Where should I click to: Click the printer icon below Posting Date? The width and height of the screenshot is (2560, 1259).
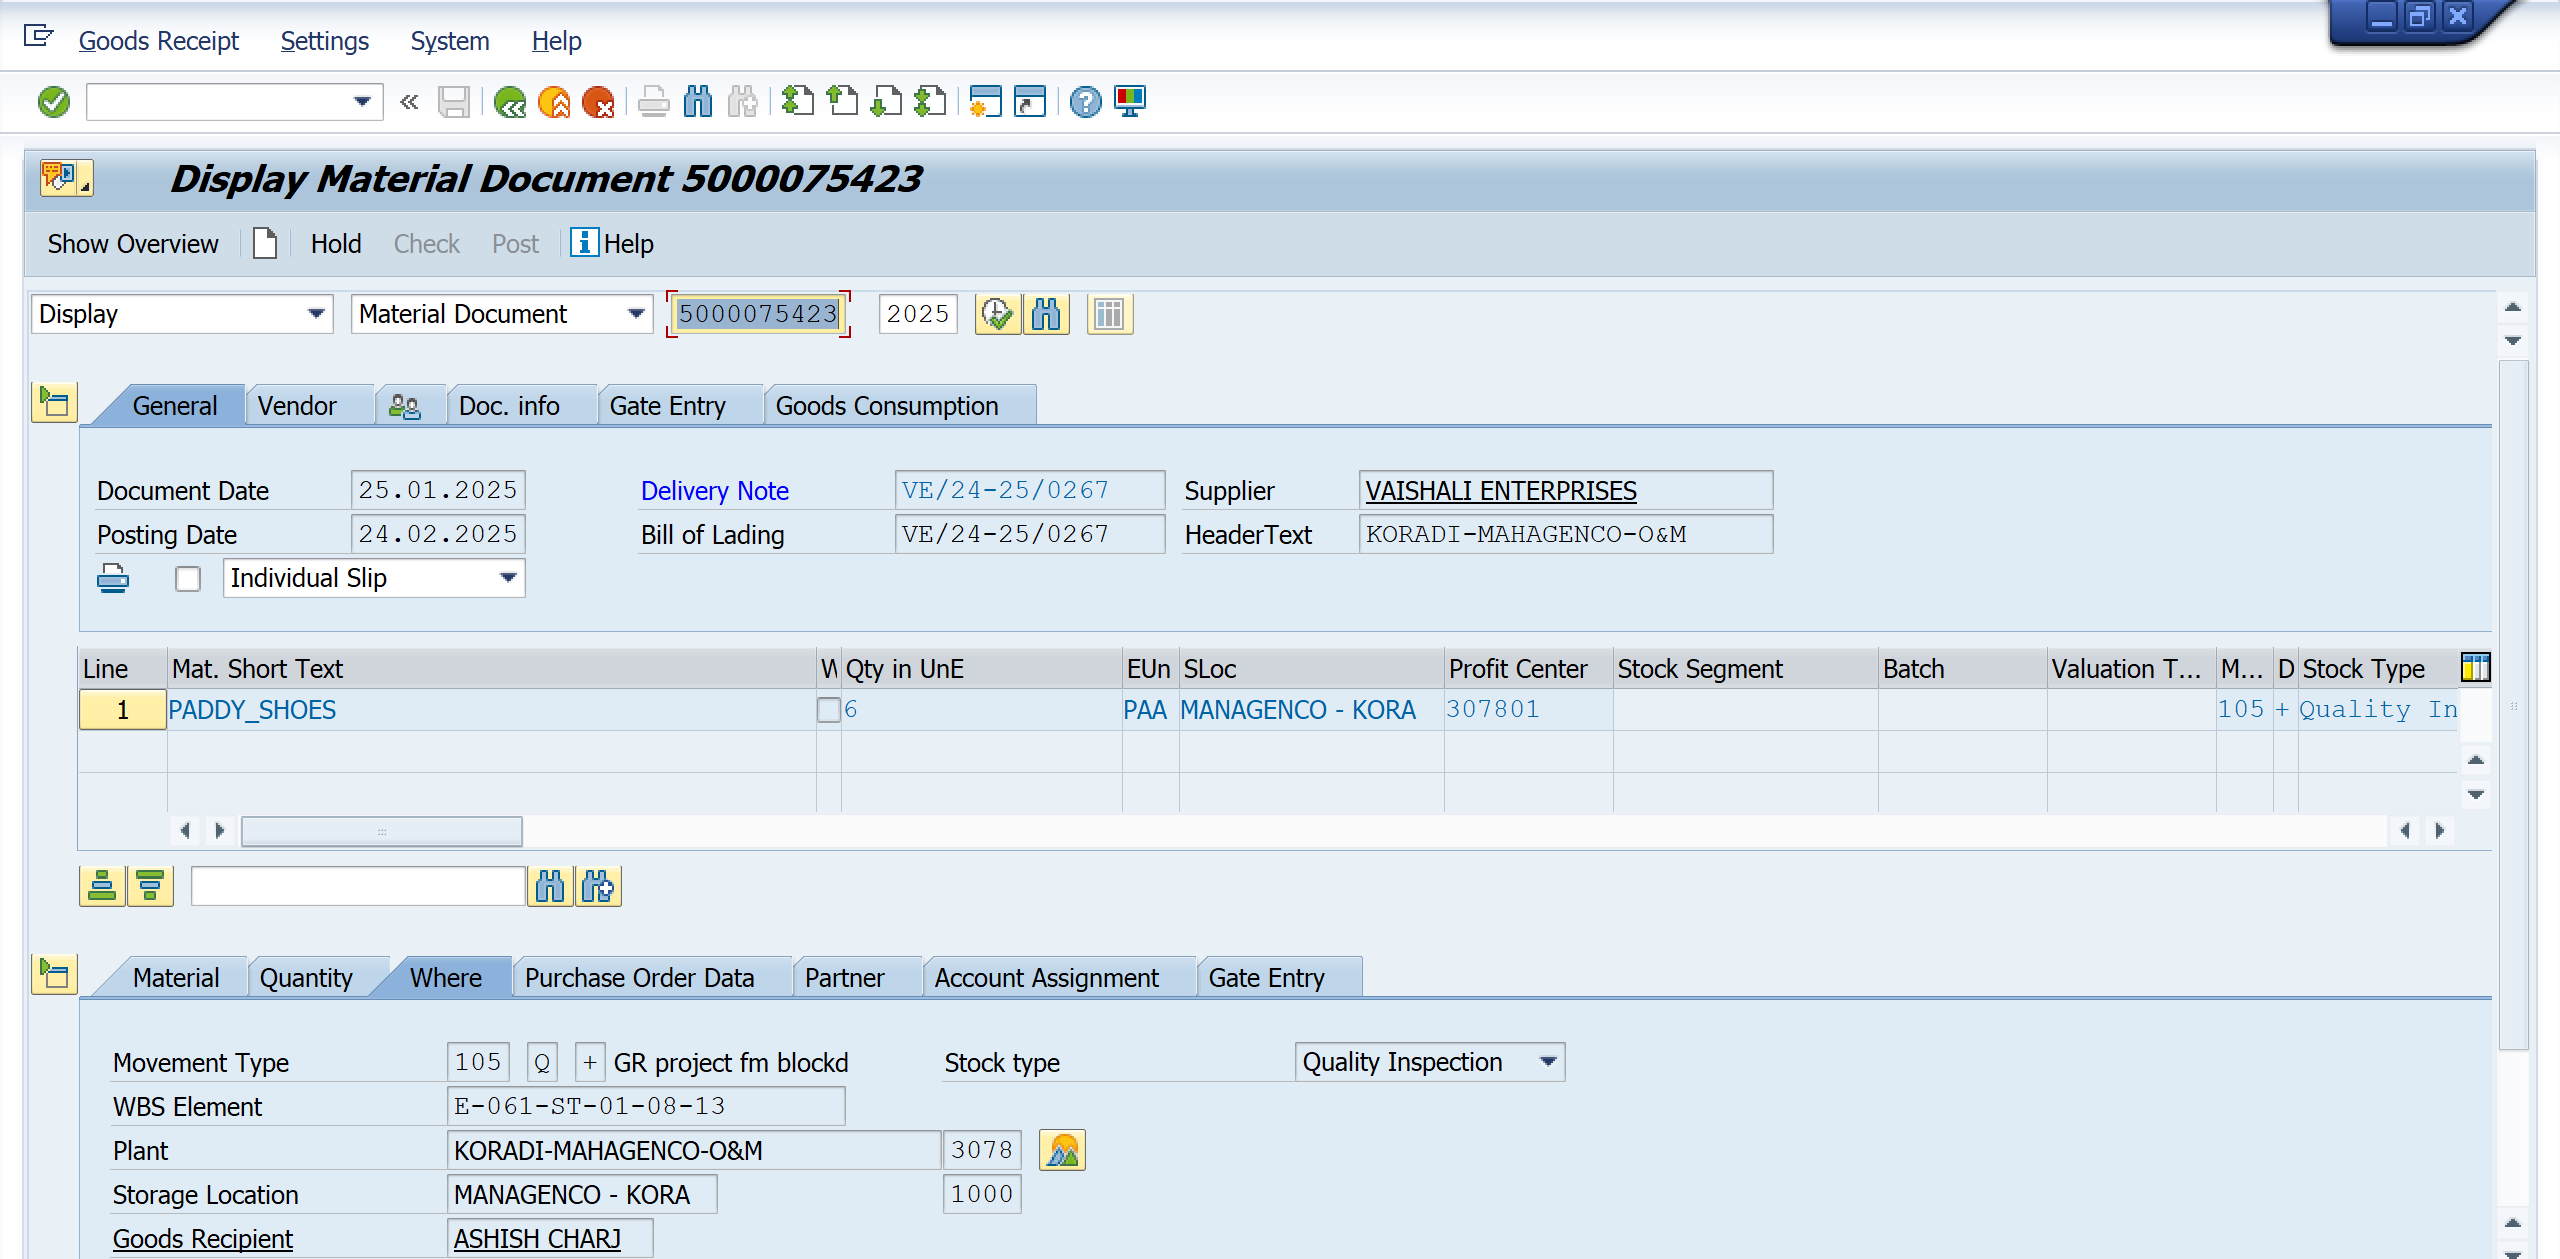tap(113, 578)
